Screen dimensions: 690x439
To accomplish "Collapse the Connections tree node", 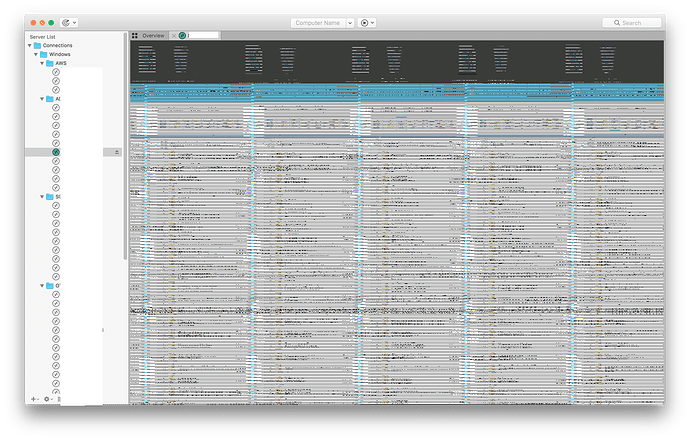I will 29,46.
